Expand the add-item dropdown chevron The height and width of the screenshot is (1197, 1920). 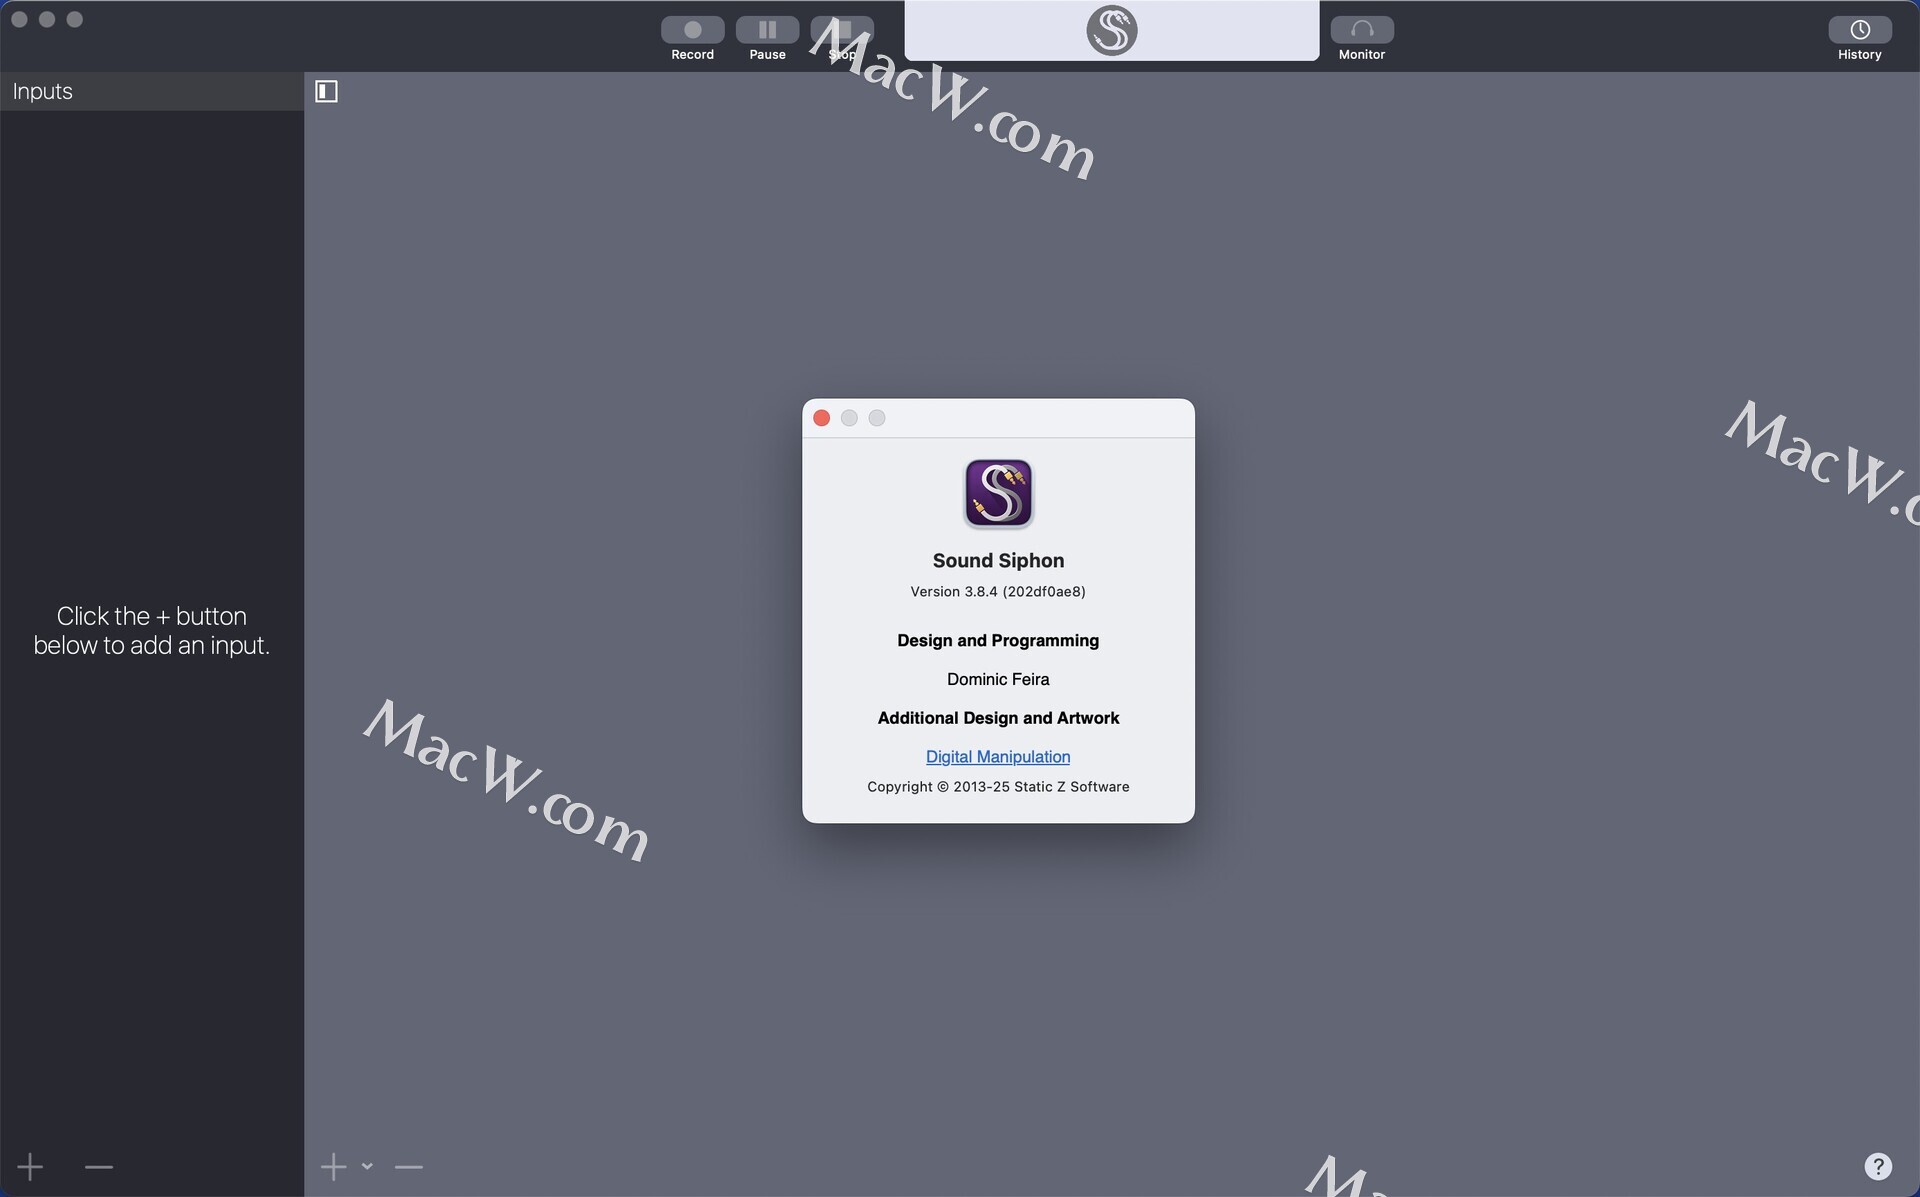click(x=367, y=1166)
